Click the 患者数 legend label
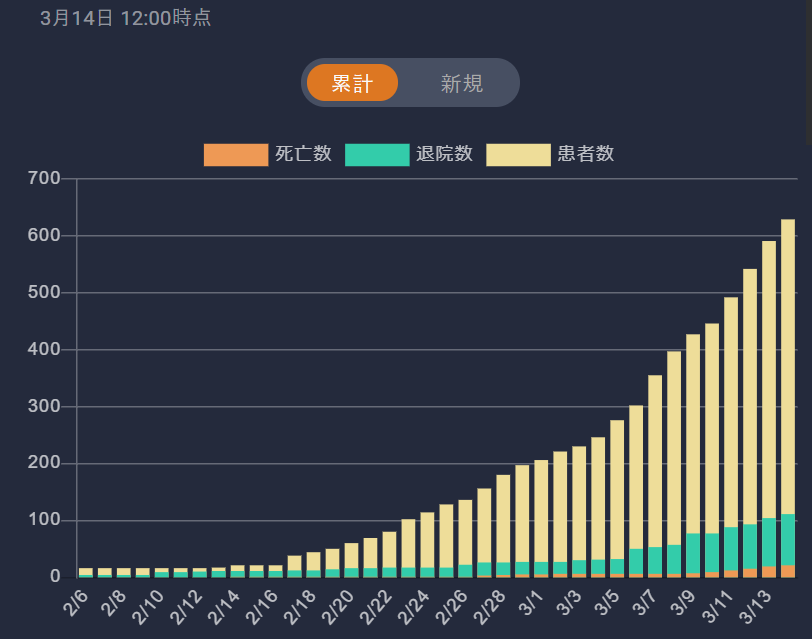This screenshot has width=812, height=639. tap(586, 154)
